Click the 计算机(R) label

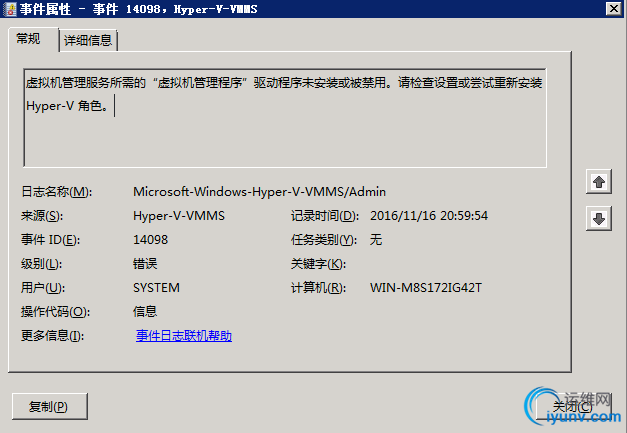click(318, 288)
